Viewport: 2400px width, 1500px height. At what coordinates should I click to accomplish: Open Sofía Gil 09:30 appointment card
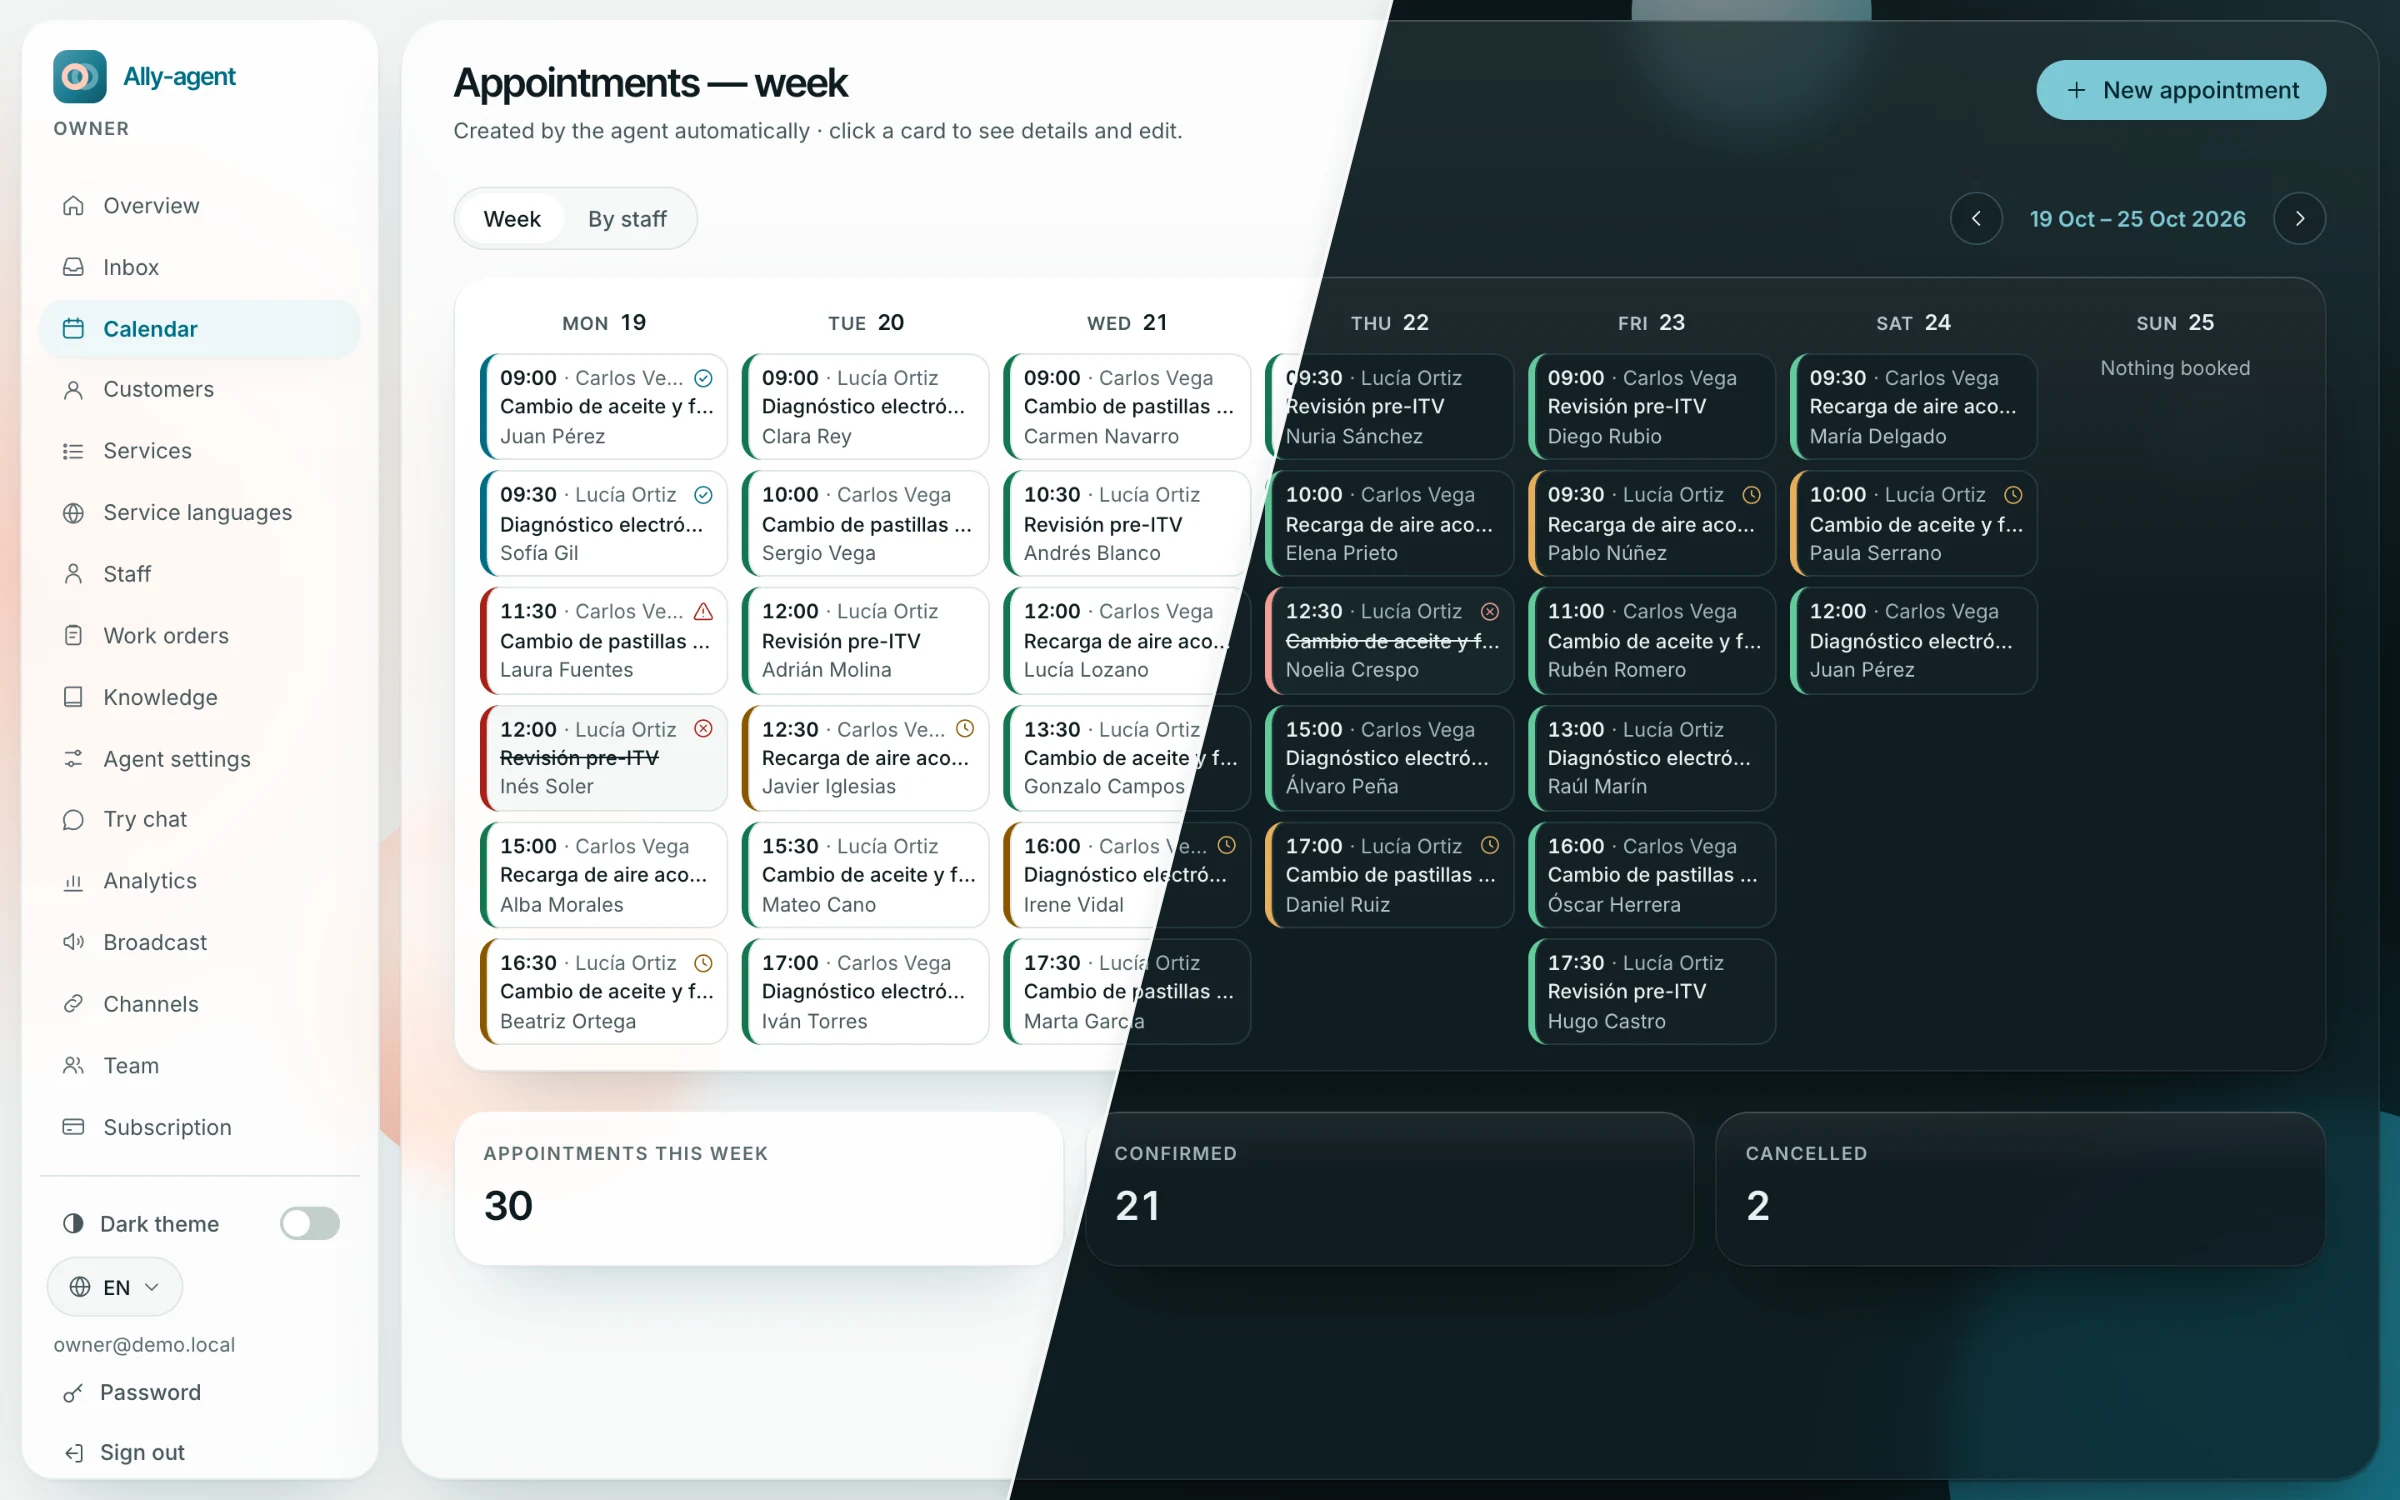(604, 523)
